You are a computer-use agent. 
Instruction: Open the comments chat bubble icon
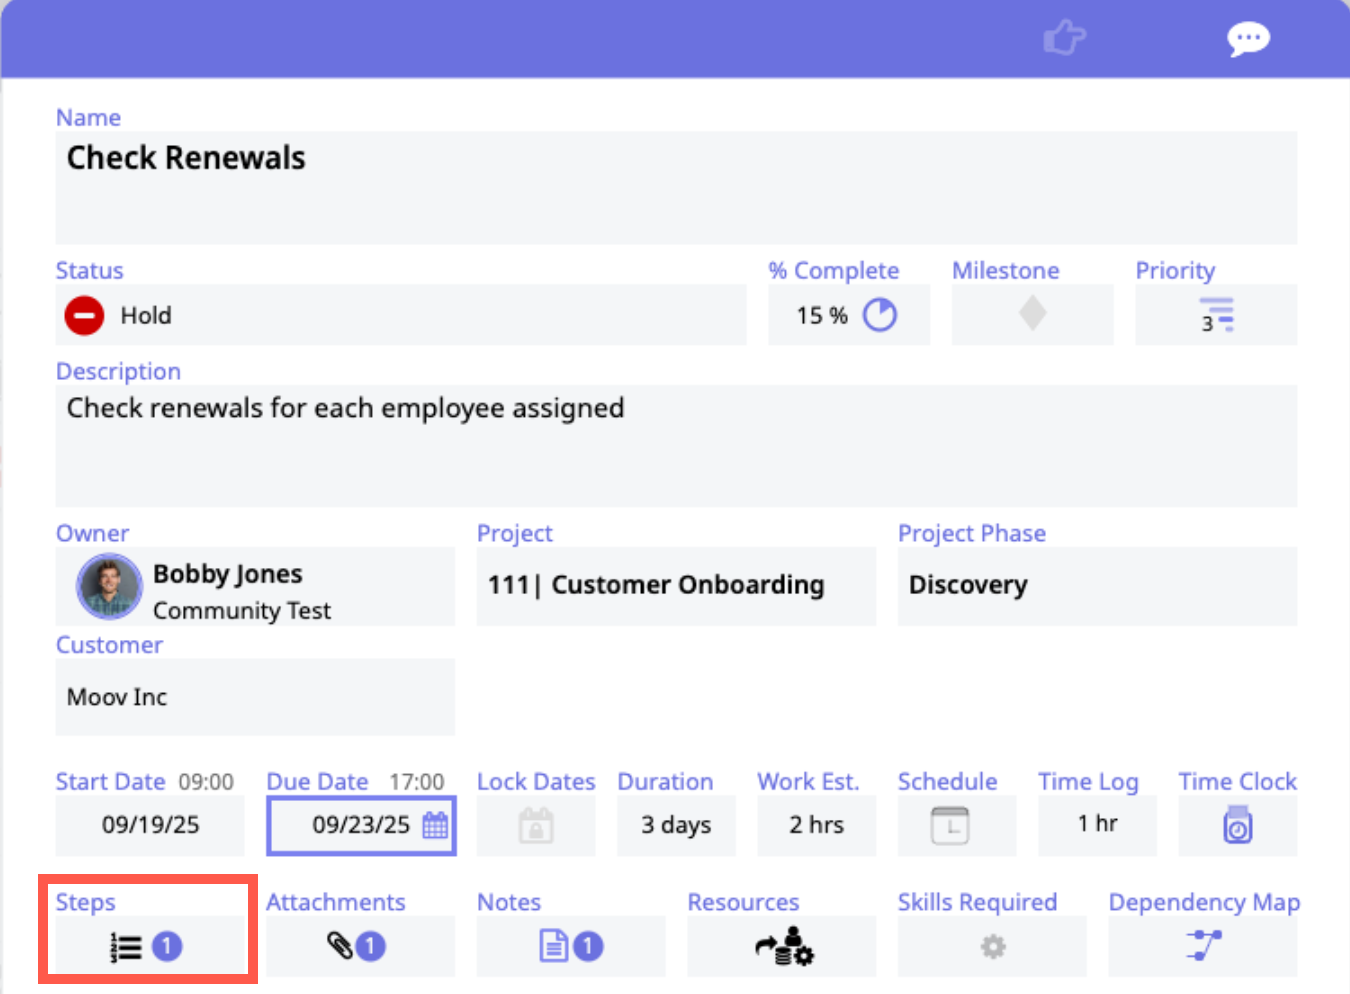pos(1248,40)
